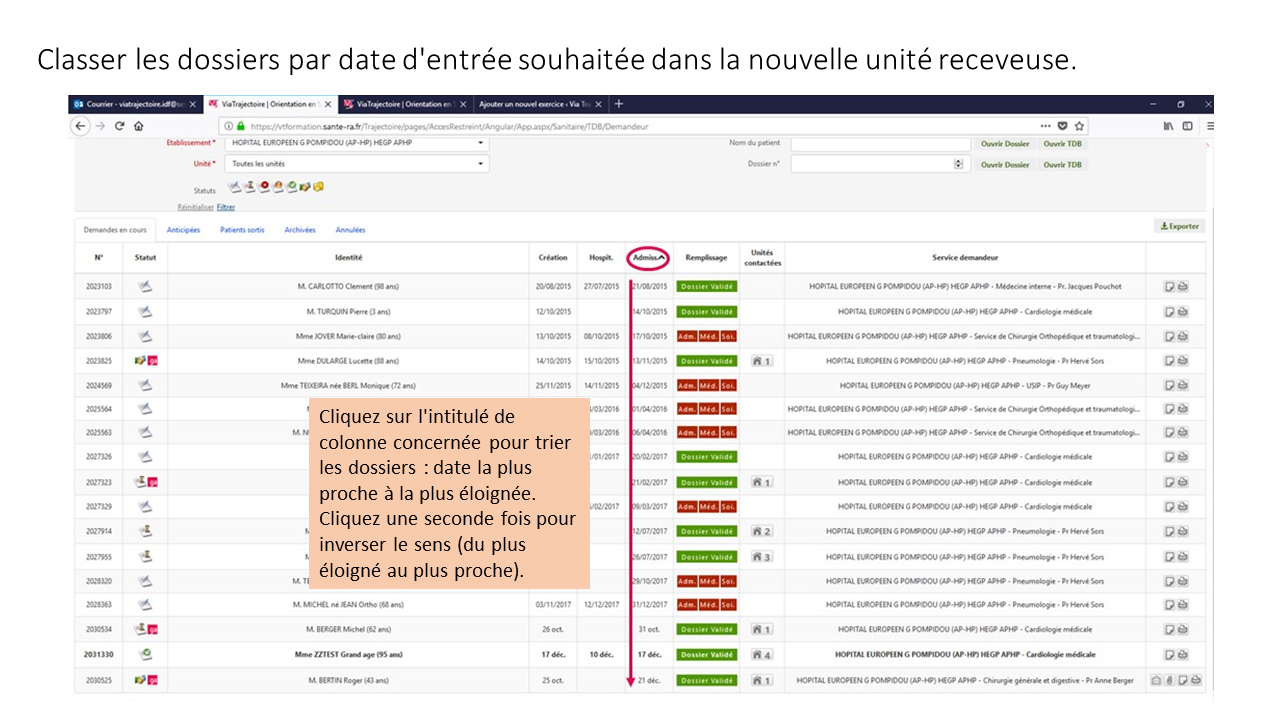The height and width of the screenshot is (720, 1280).
Task: Click attachment icon in BERTIN Roger row
Action: coord(1169,681)
